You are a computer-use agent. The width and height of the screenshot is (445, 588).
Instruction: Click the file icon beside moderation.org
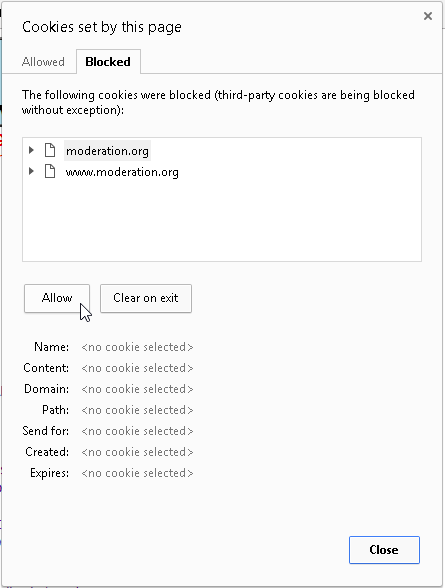(x=50, y=150)
